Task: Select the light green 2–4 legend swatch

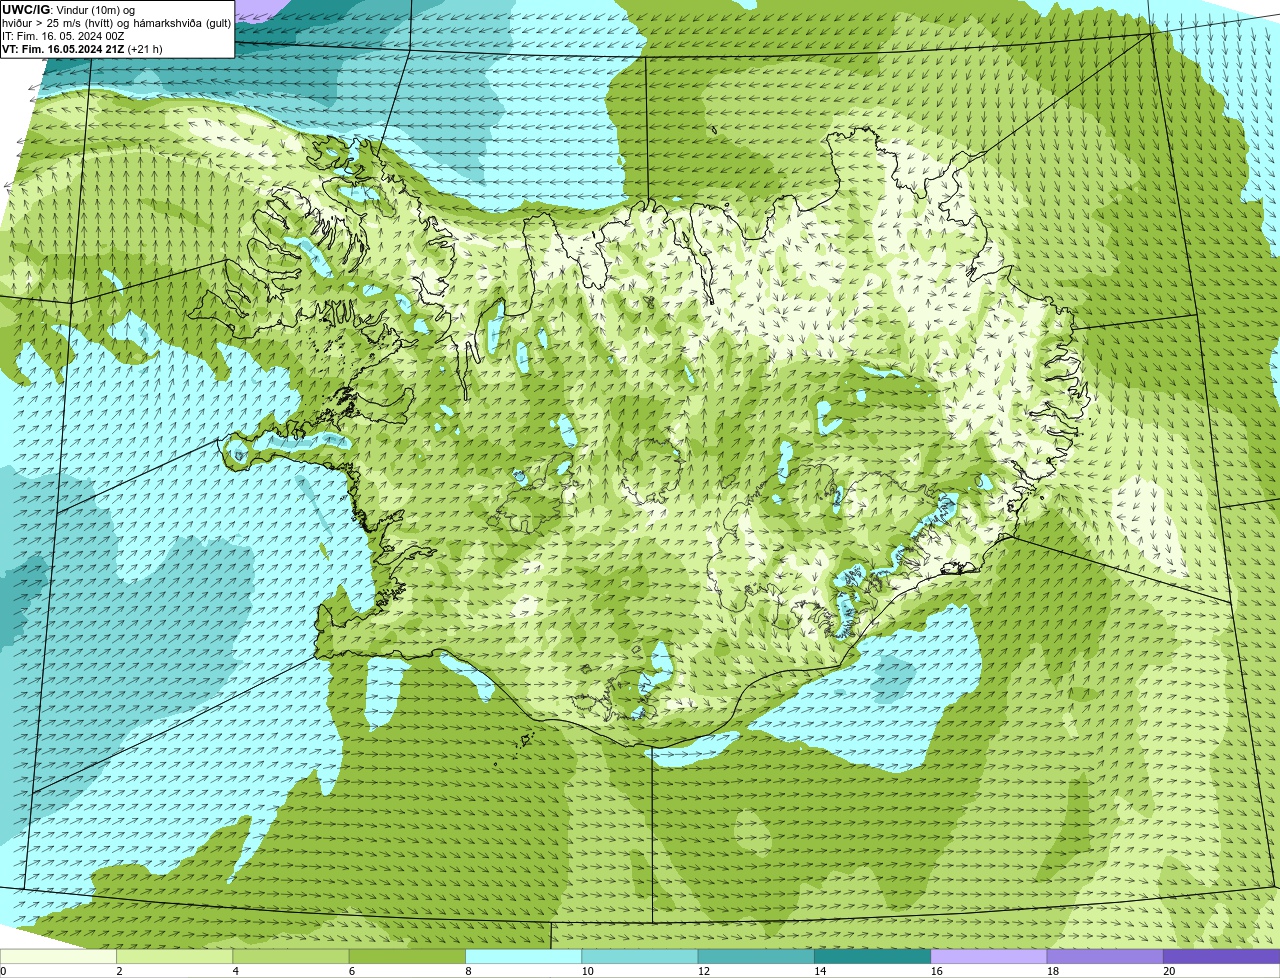Action: click(175, 956)
